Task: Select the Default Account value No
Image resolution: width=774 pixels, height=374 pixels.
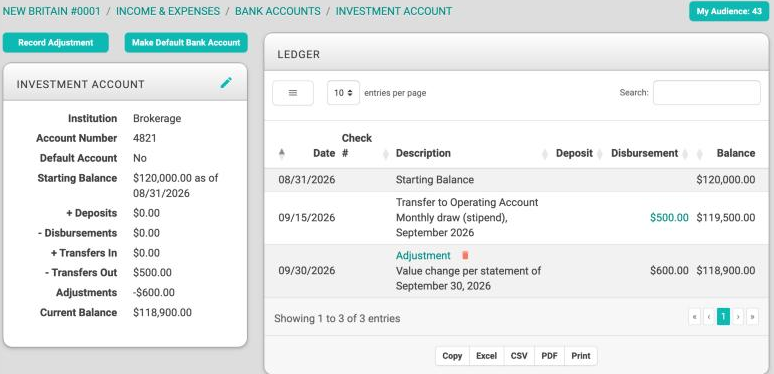Action: pos(140,158)
